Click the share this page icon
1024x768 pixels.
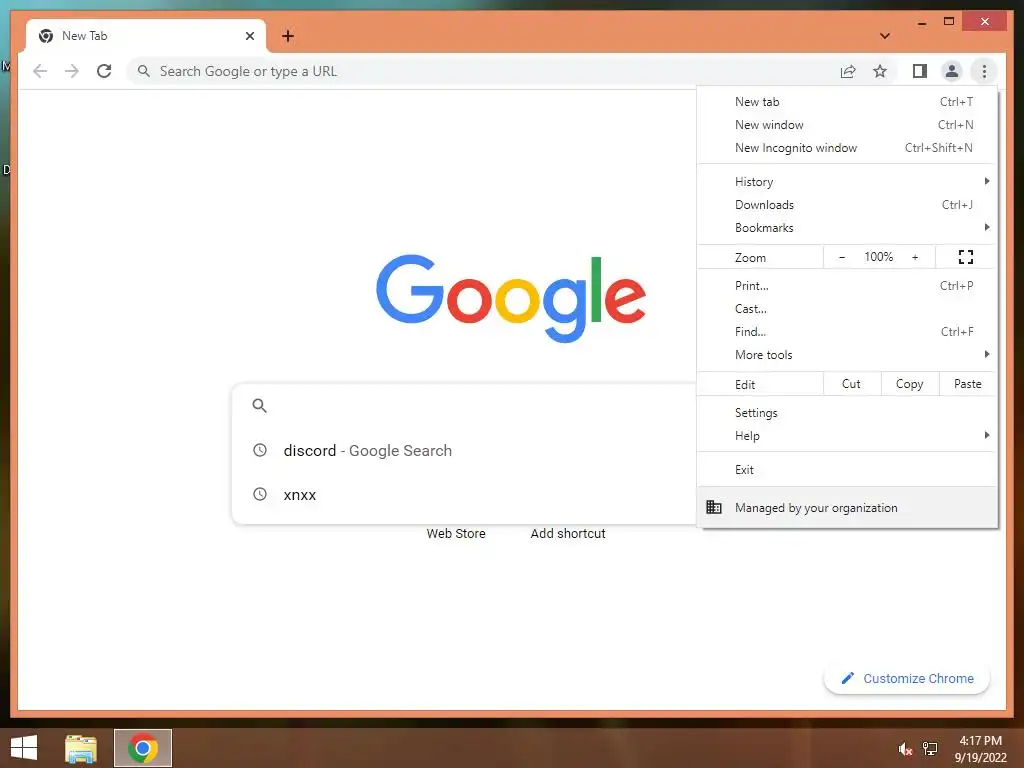click(x=848, y=71)
